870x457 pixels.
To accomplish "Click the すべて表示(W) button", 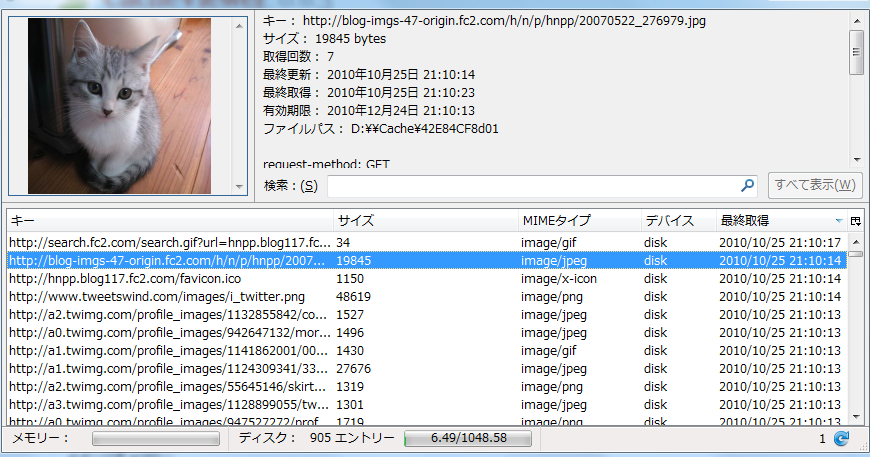I will (x=815, y=185).
